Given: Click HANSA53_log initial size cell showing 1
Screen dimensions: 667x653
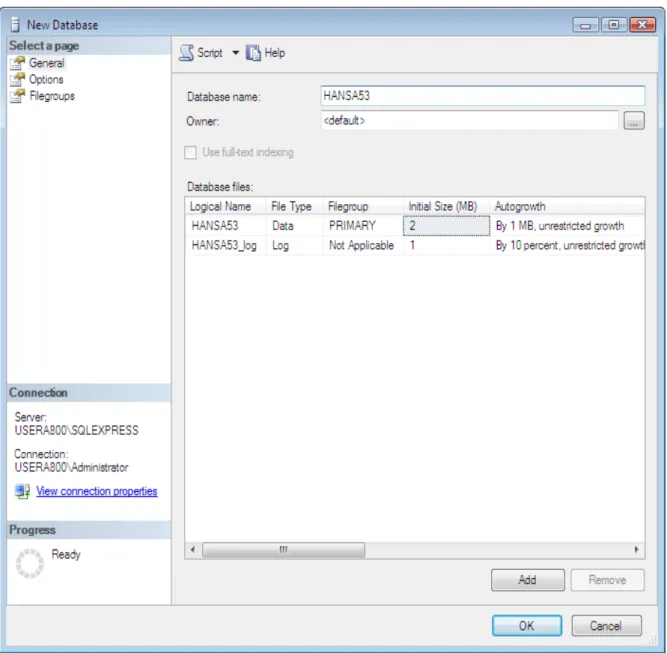Looking at the screenshot, I should click(x=446, y=245).
